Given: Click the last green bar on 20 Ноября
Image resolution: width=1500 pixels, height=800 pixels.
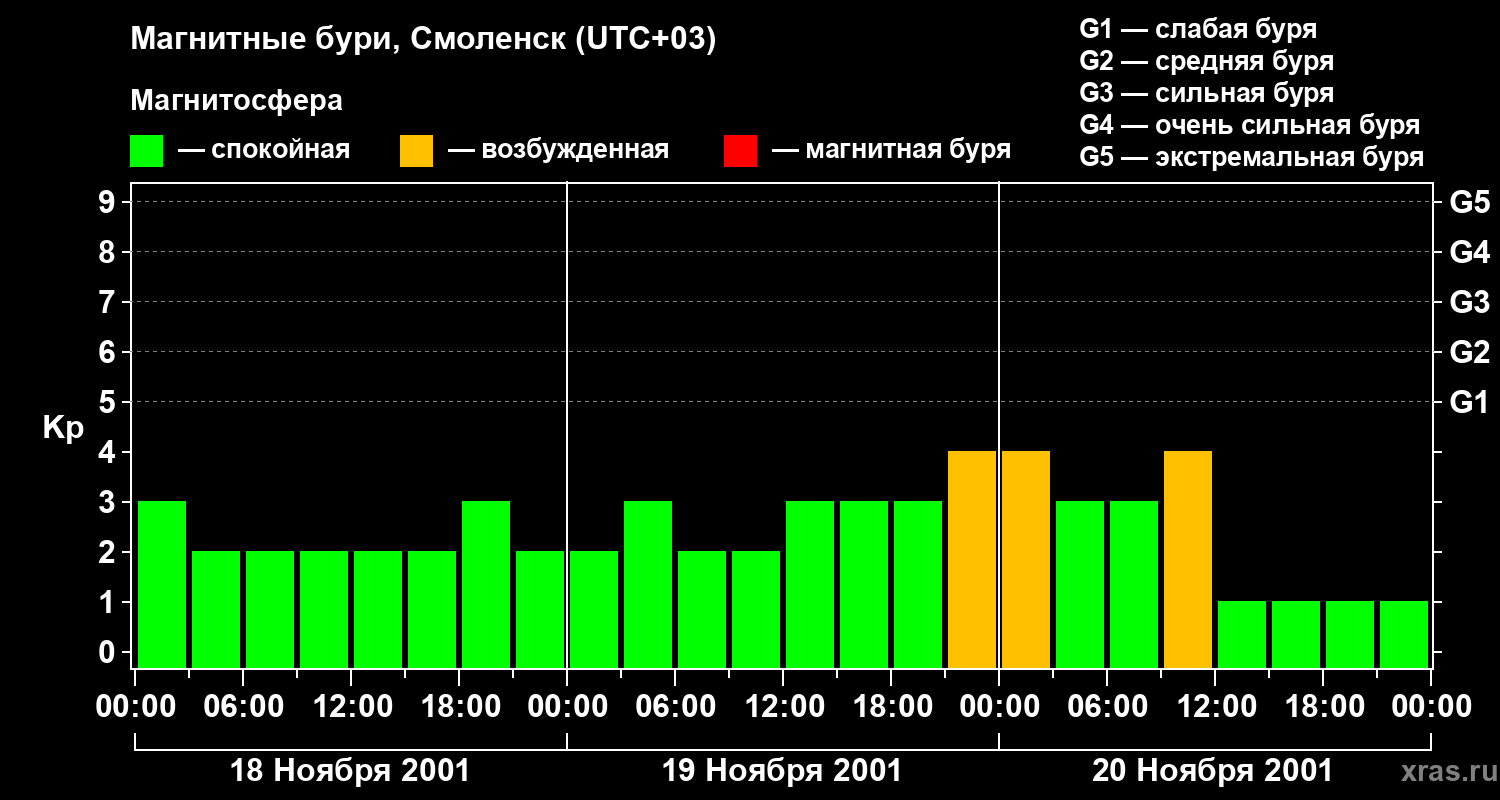Looking at the screenshot, I should click(1404, 634).
